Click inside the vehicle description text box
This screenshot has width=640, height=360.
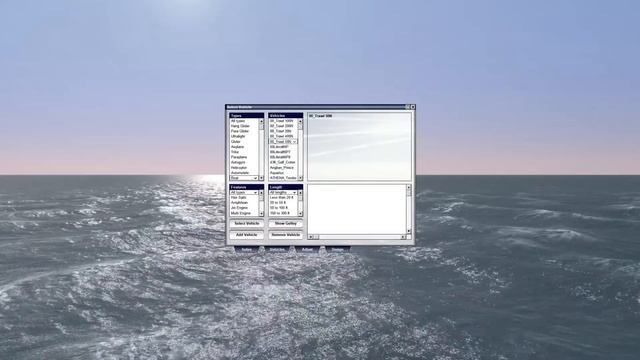[357, 209]
